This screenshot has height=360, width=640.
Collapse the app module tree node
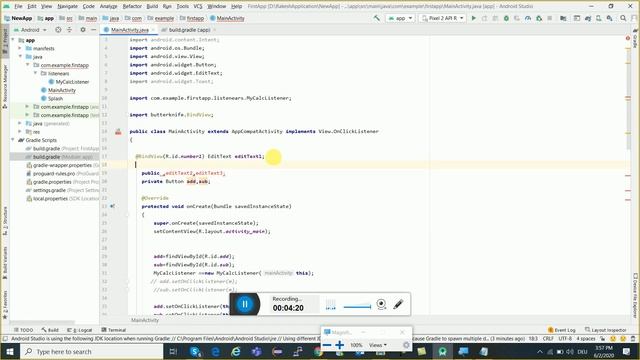pos(13,40)
